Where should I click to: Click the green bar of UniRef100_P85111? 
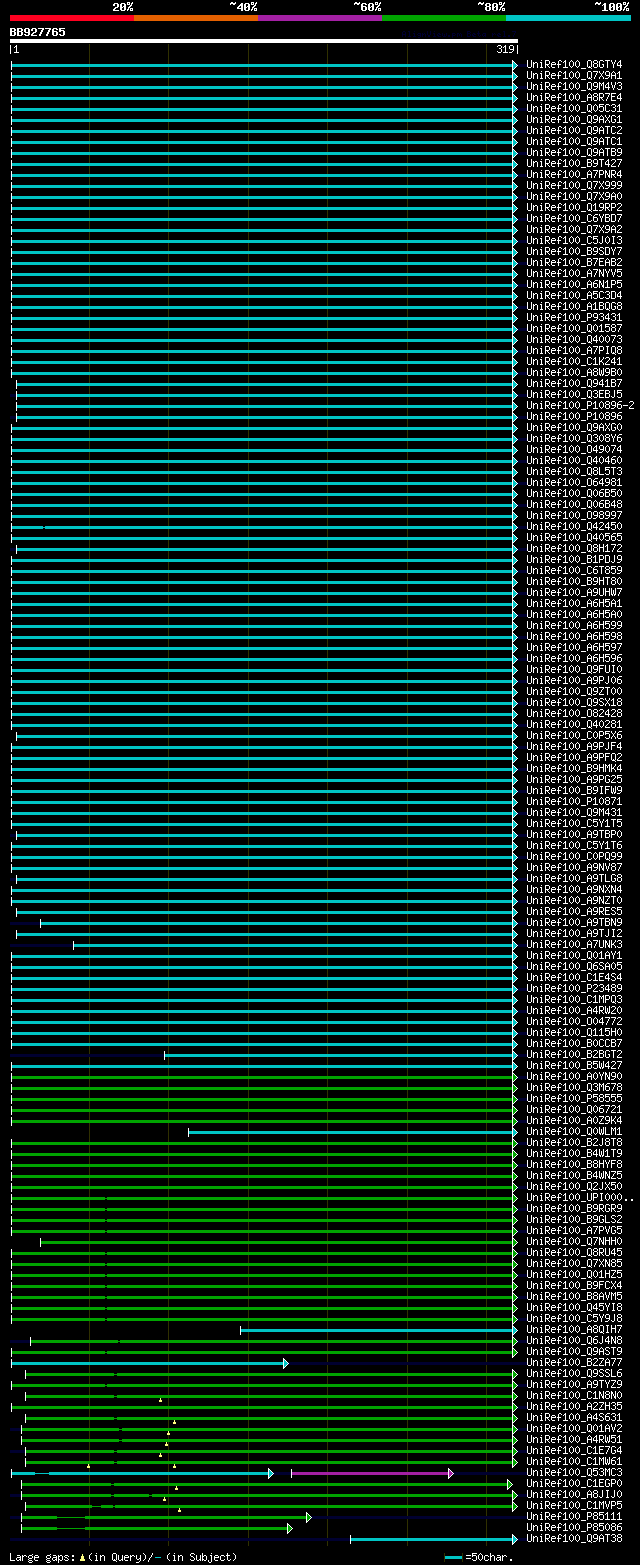(x=166, y=1517)
